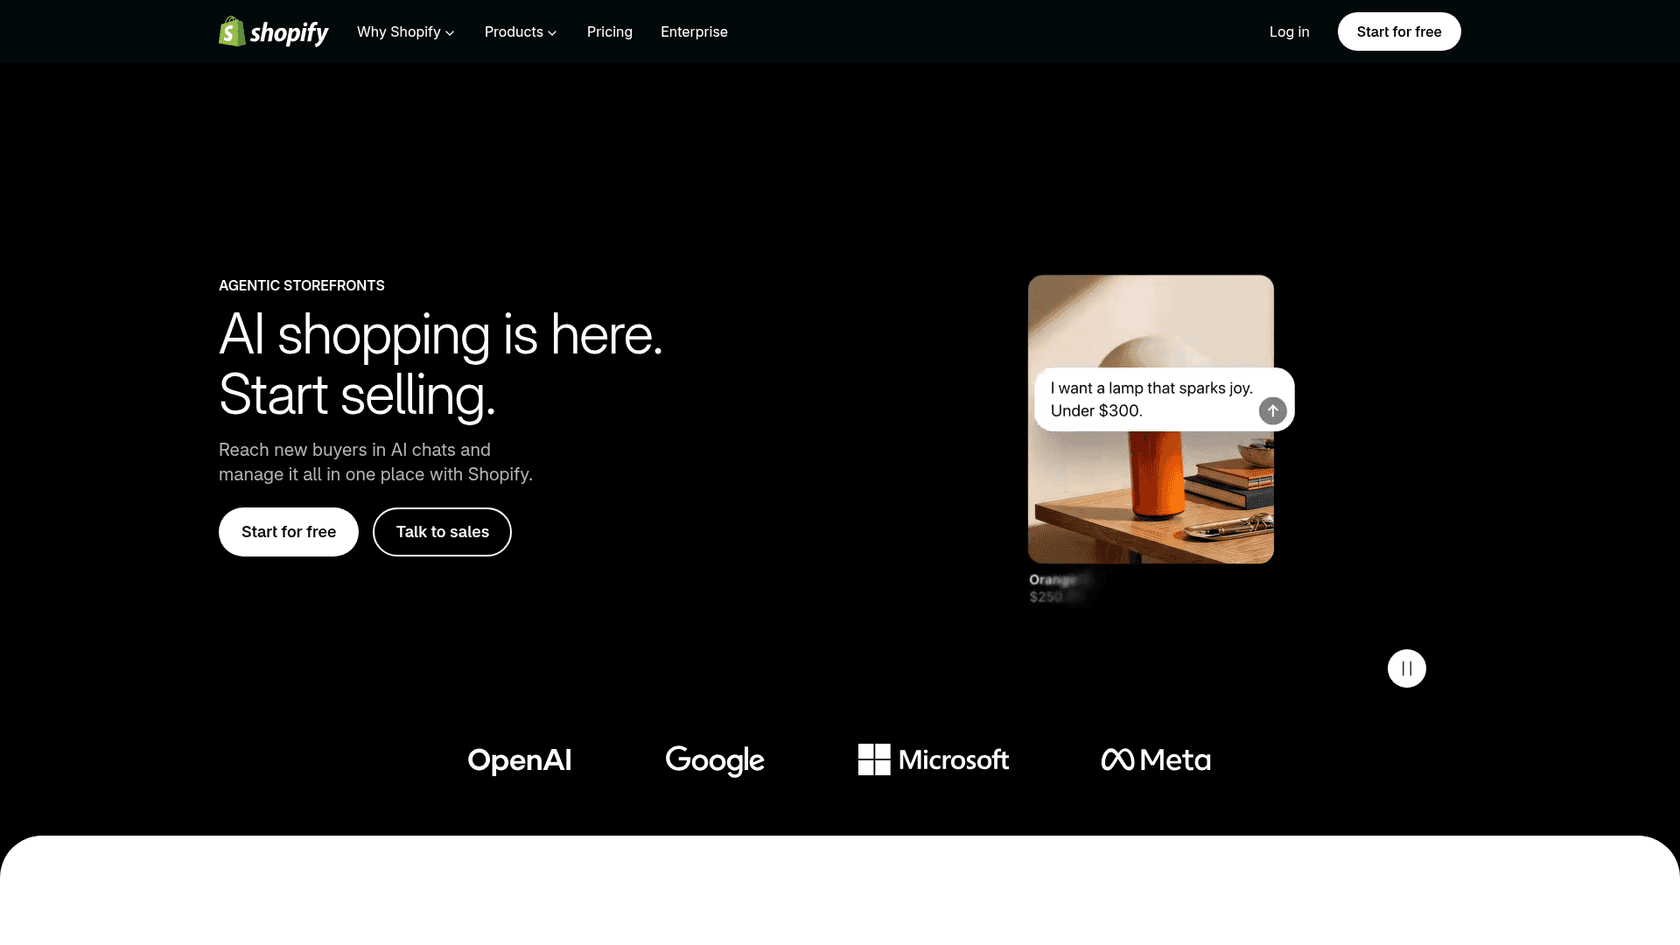
Task: Click Start for free in the header
Action: click(1399, 32)
